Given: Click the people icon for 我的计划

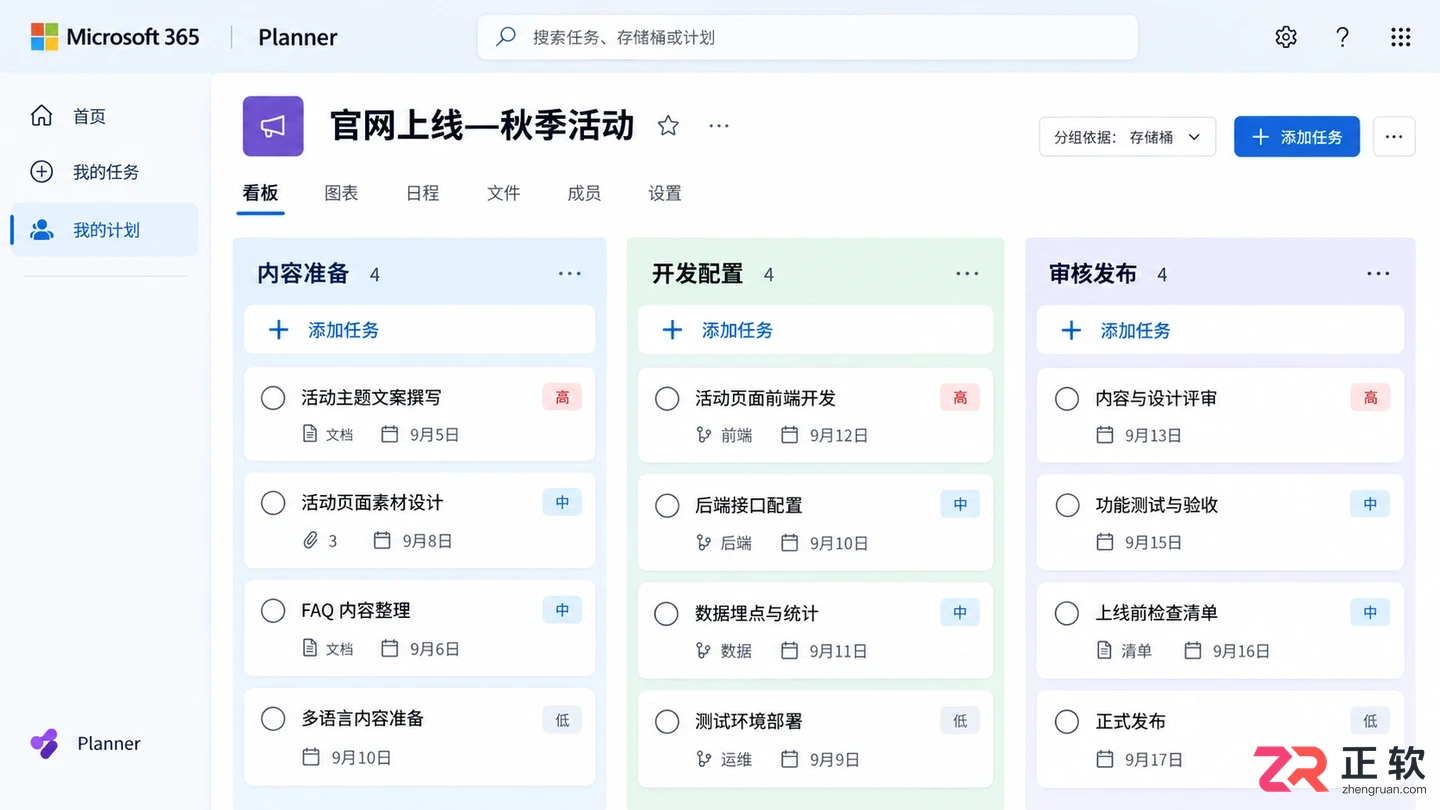Looking at the screenshot, I should 41,230.
